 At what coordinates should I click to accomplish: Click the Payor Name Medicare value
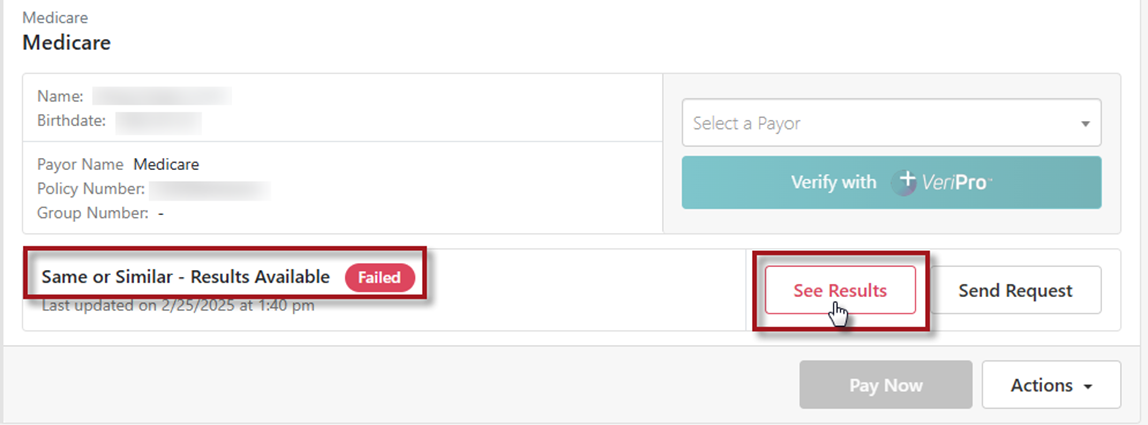pos(166,164)
